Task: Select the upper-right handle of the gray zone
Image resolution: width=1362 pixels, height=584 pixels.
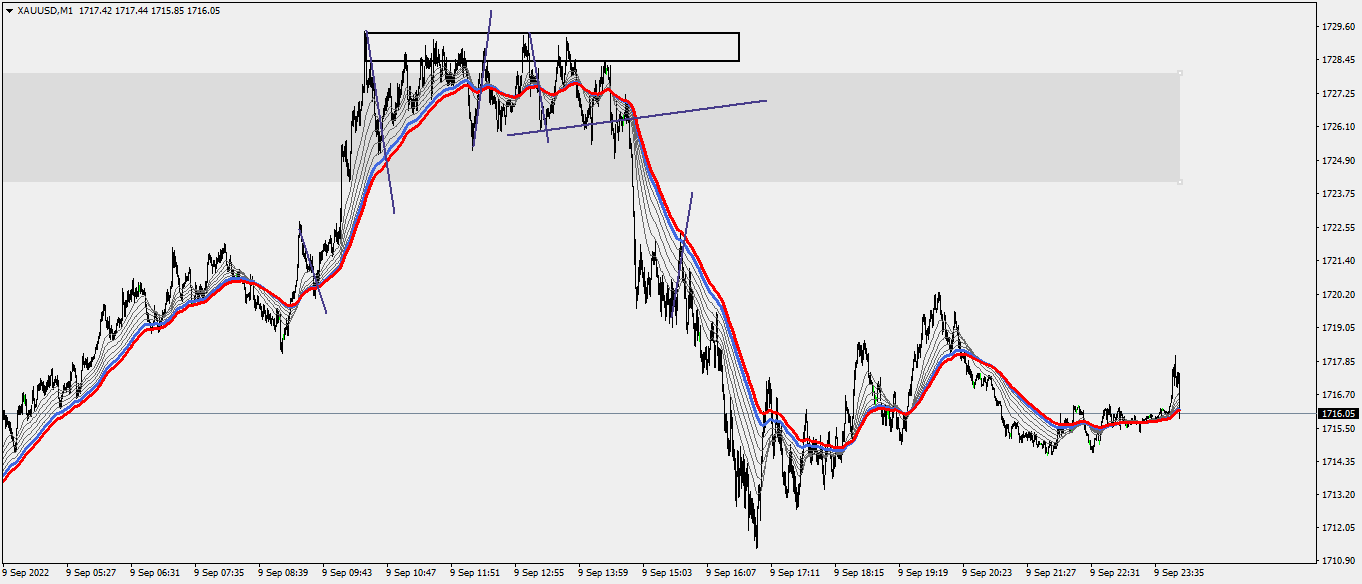Action: click(x=1181, y=73)
